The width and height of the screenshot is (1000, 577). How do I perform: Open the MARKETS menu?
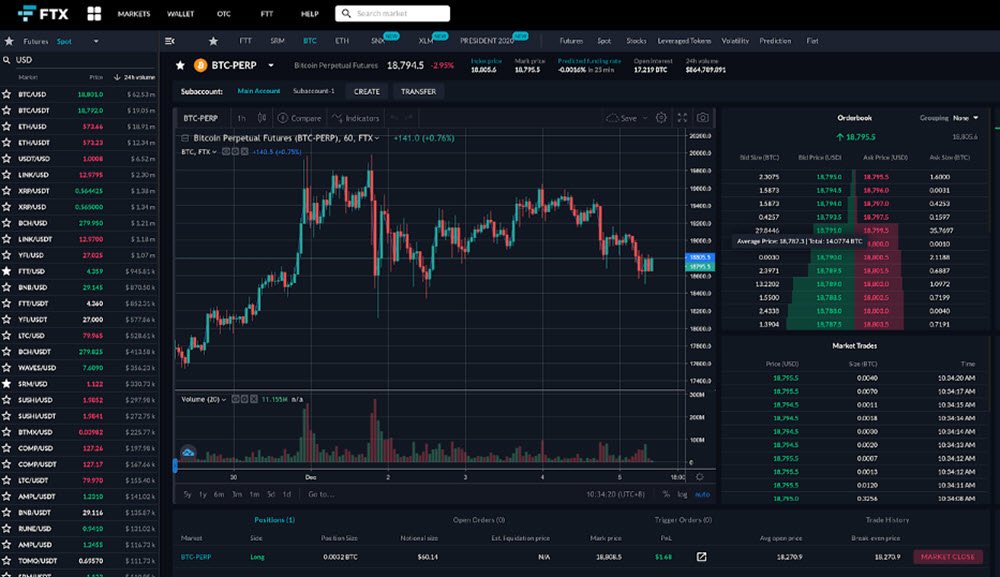(x=134, y=13)
